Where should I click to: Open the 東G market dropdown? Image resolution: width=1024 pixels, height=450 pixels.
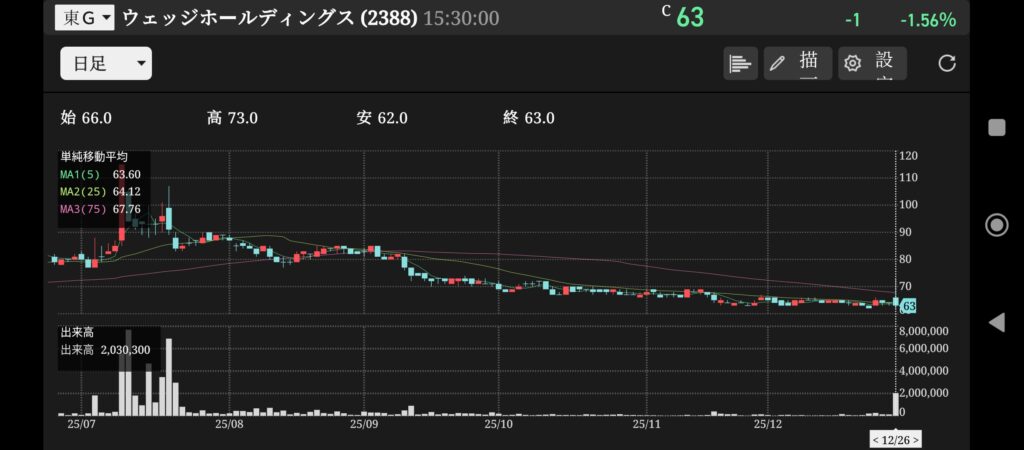click(x=85, y=18)
